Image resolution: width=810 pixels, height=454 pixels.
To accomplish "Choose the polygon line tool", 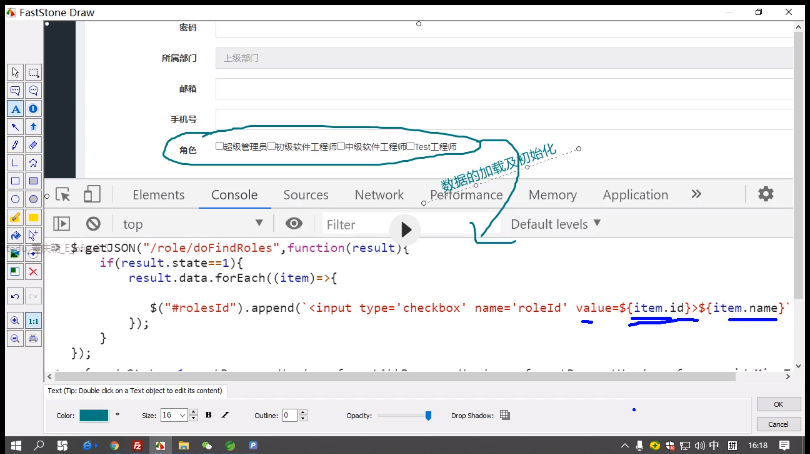I will coord(33,163).
